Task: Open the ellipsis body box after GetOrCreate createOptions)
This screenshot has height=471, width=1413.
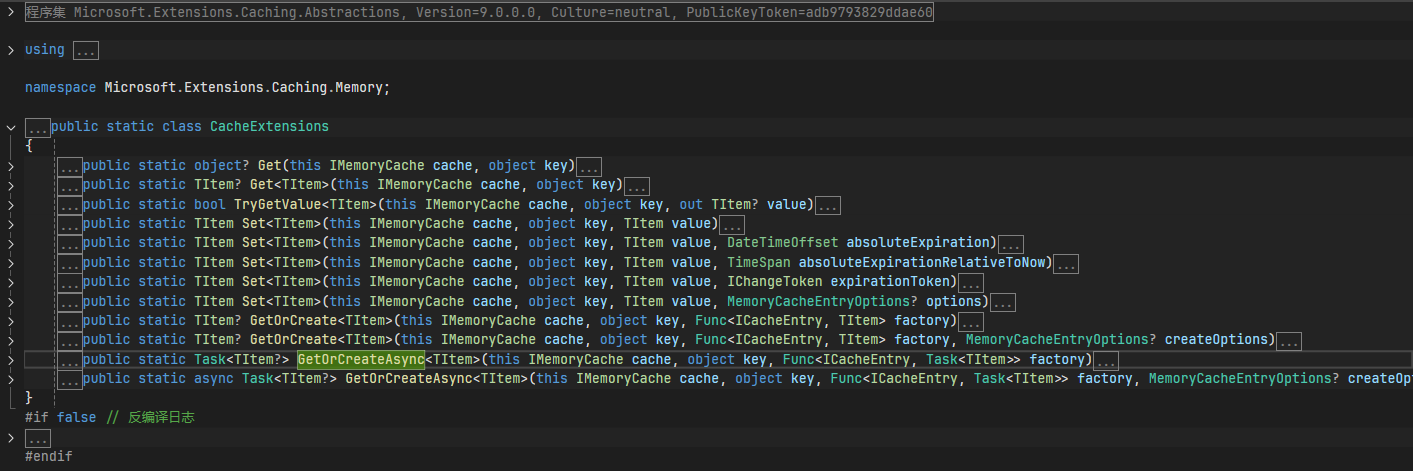Action: click(x=1289, y=341)
